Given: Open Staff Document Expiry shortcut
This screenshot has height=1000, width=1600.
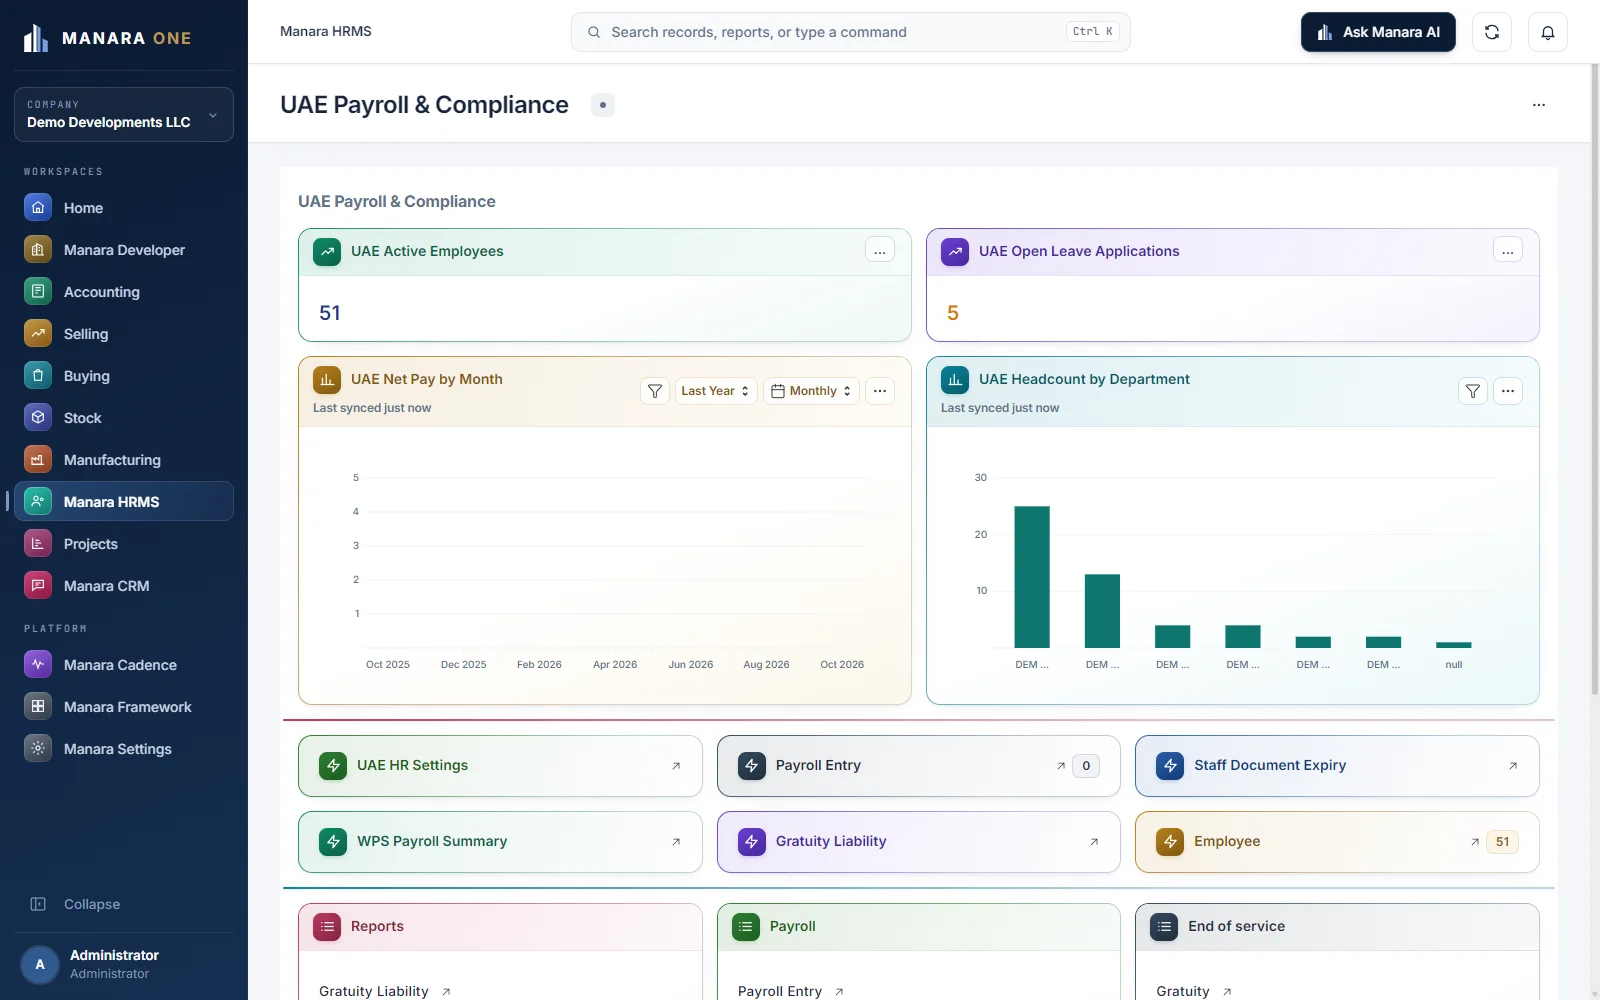Looking at the screenshot, I should click(1337, 766).
